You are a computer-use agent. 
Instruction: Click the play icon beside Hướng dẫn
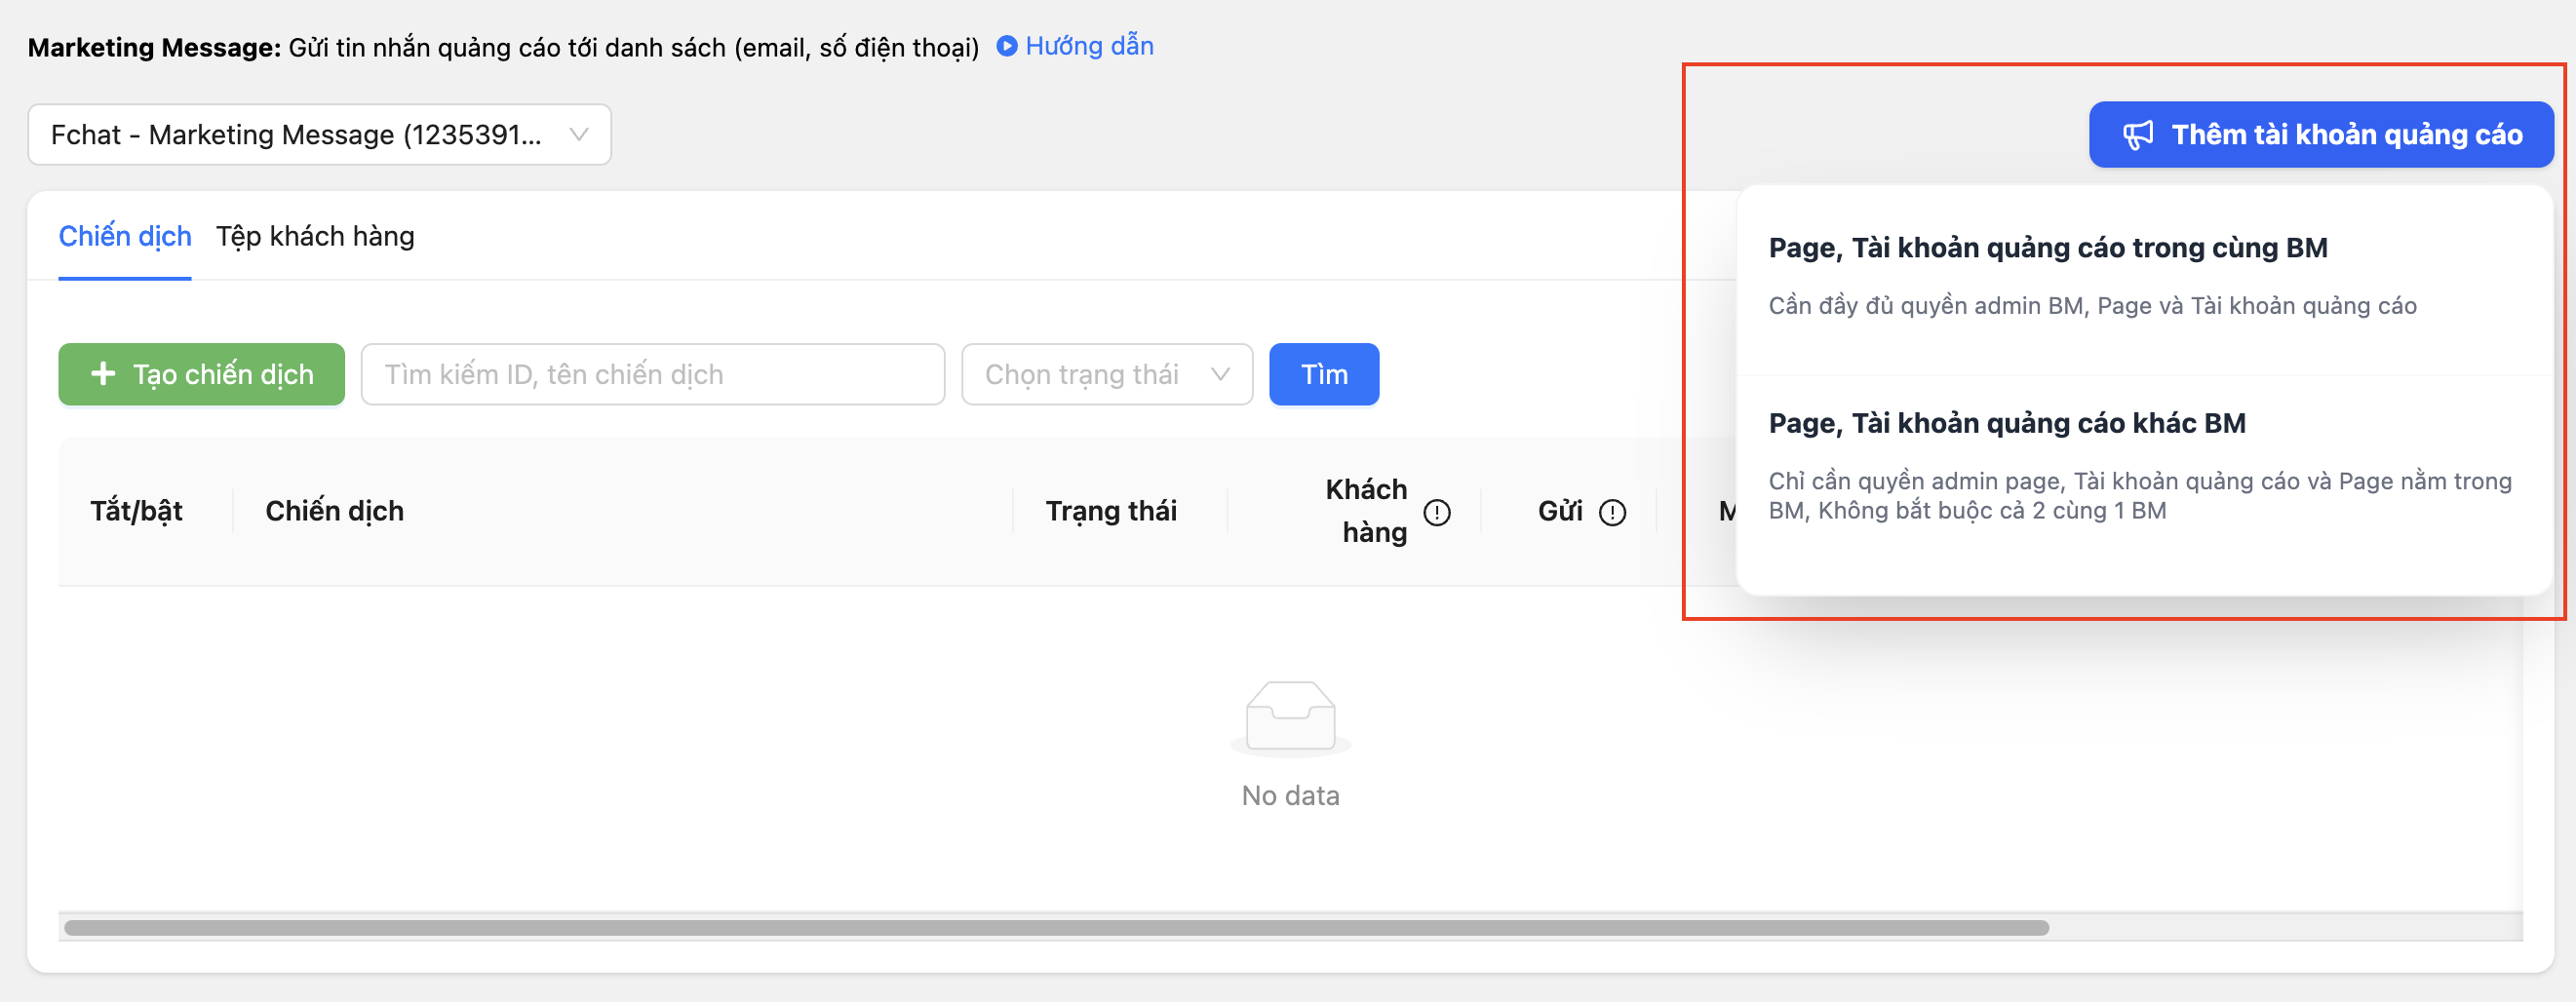tap(1007, 46)
